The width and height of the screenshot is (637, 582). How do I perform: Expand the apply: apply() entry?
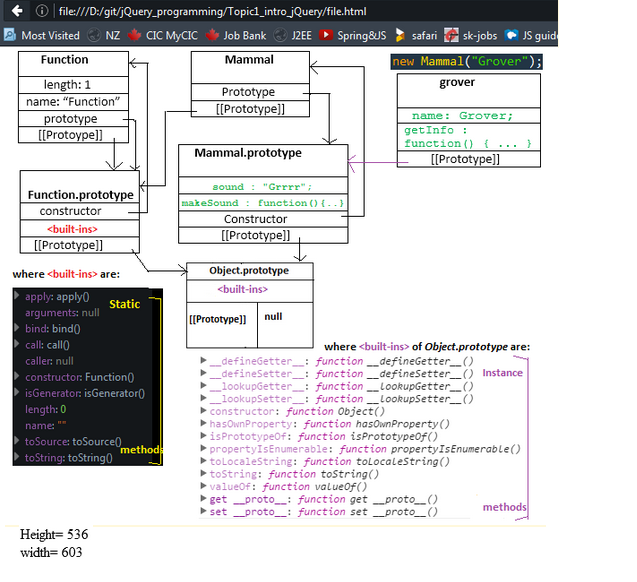point(17,296)
